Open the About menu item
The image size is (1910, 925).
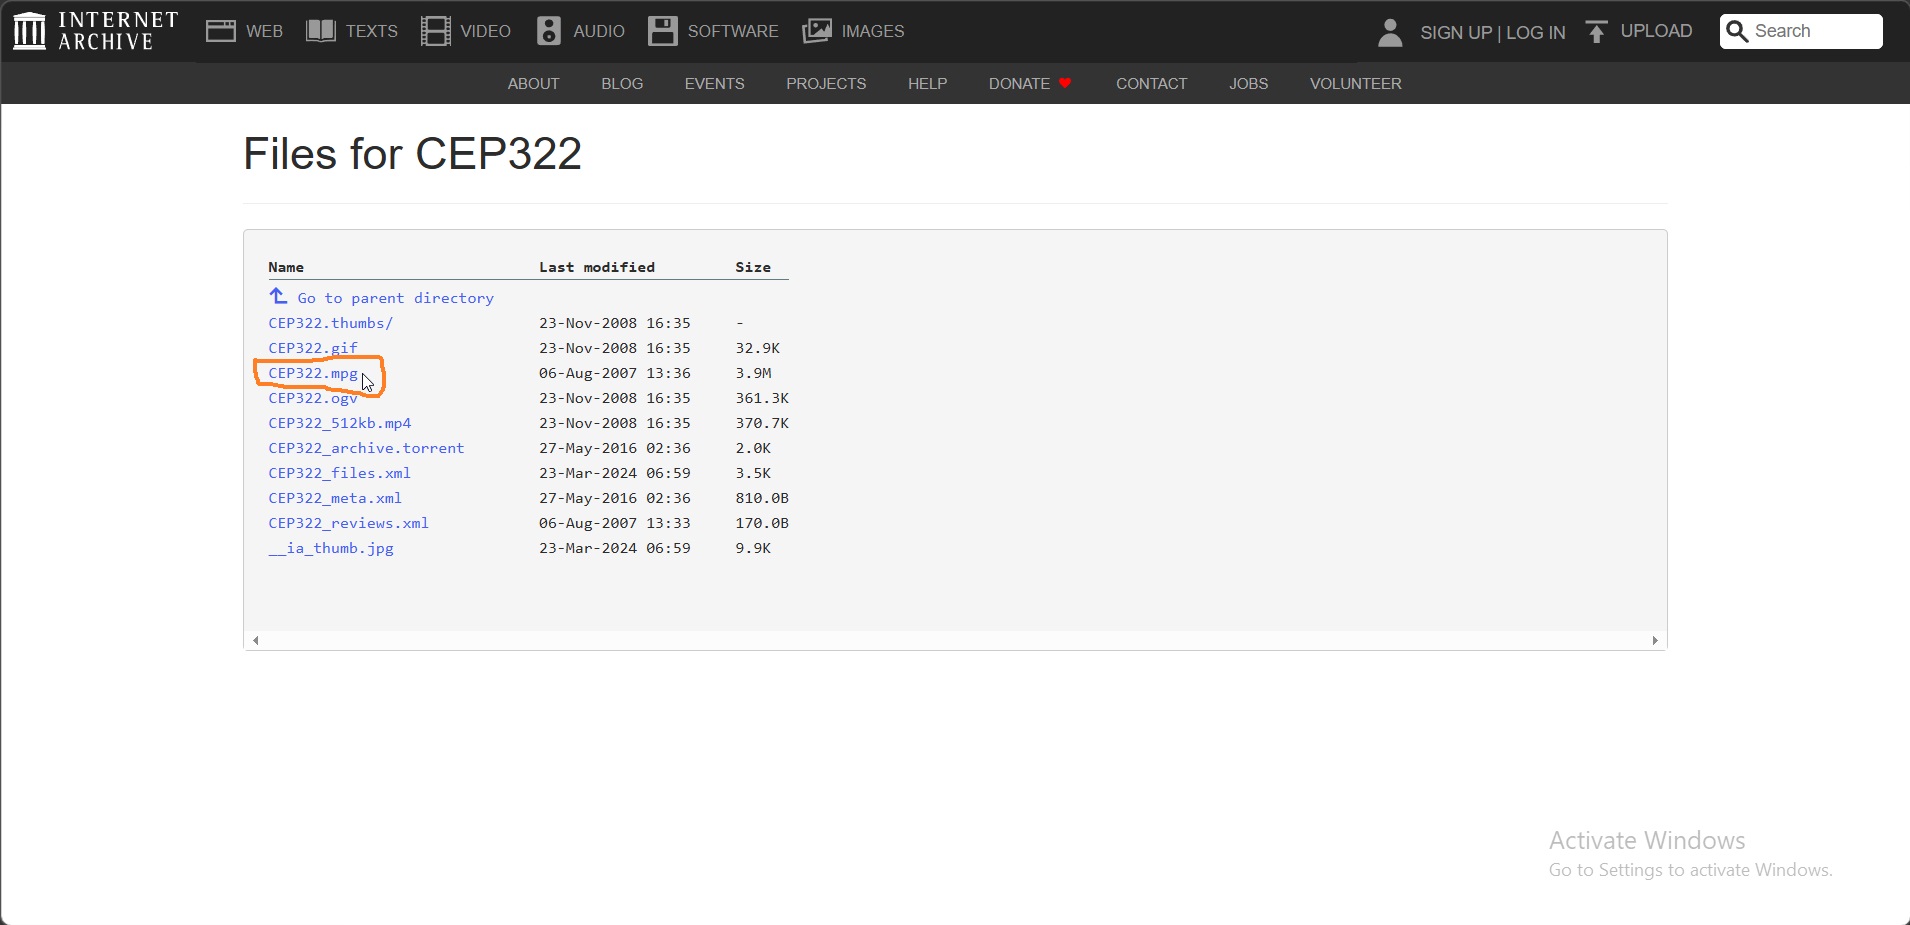coord(533,84)
